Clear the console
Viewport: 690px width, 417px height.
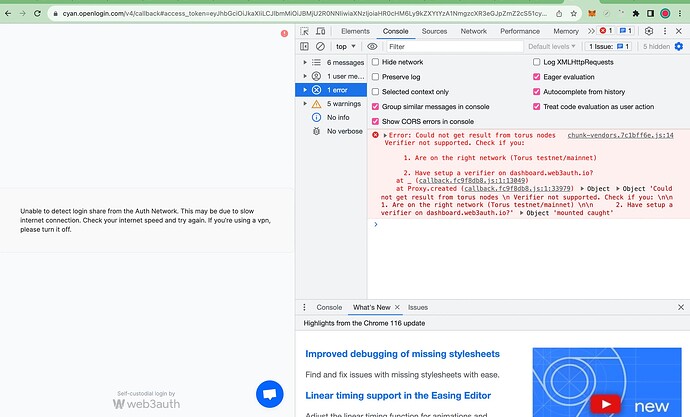click(320, 46)
